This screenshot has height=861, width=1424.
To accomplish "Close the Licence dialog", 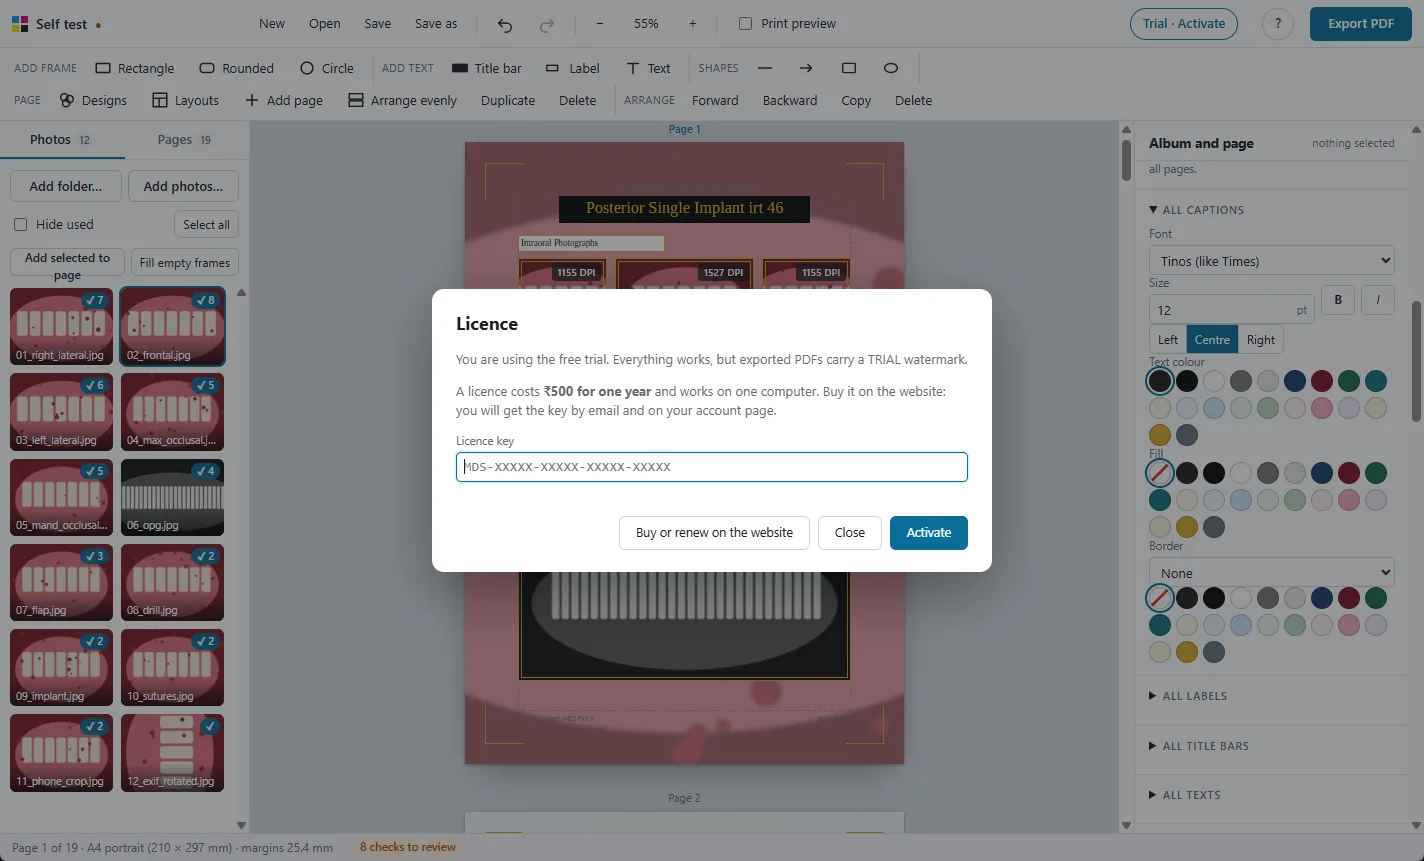I will (x=849, y=533).
